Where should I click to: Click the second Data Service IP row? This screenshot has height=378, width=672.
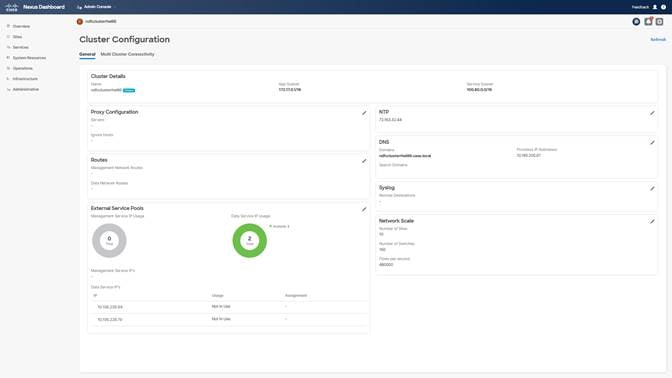coord(229,319)
